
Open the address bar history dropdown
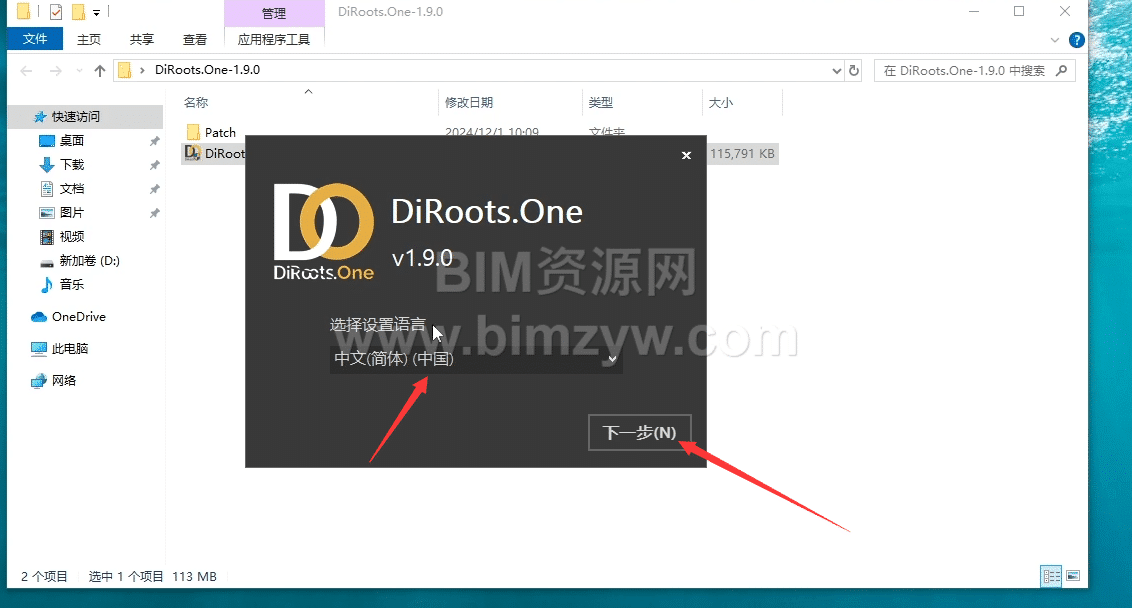[837, 71]
